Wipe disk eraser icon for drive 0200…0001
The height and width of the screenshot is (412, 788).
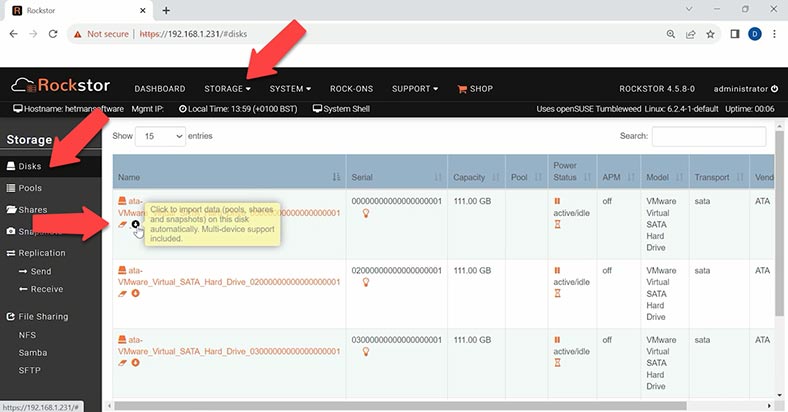coord(123,293)
